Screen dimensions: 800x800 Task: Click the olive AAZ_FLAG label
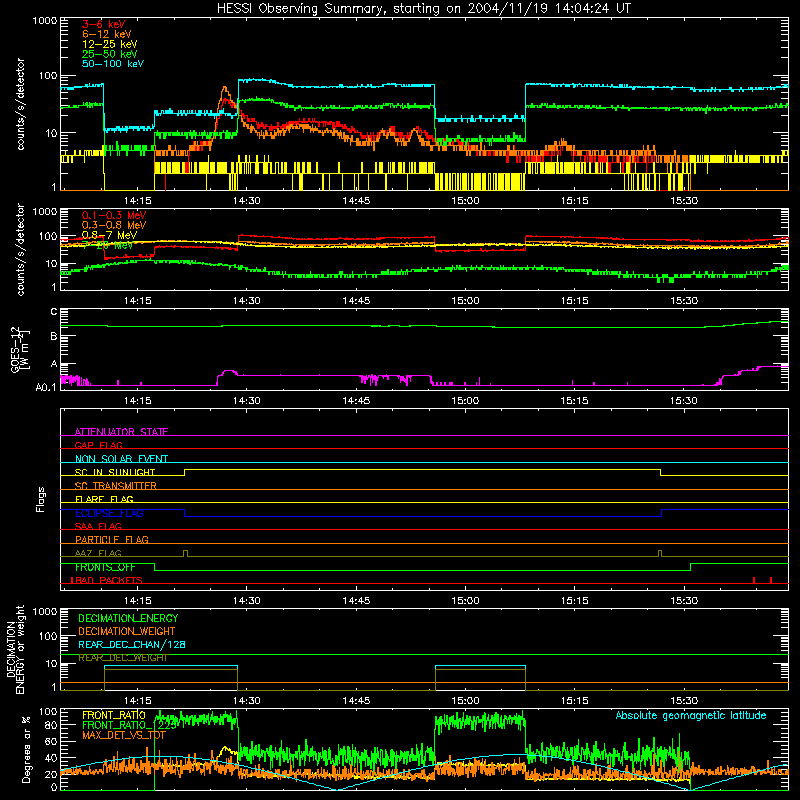(98, 553)
